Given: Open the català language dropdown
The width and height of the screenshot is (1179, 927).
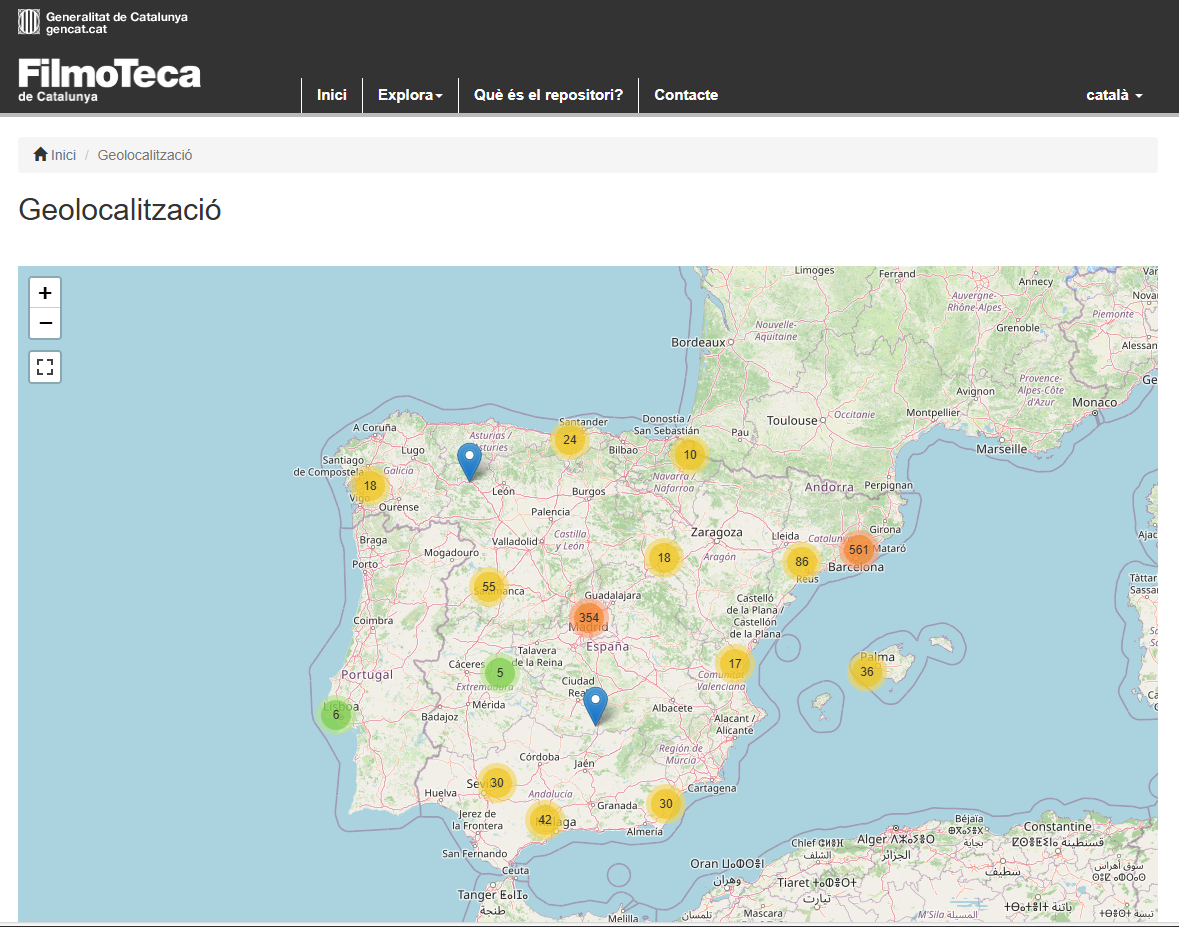Looking at the screenshot, I should coord(1114,95).
